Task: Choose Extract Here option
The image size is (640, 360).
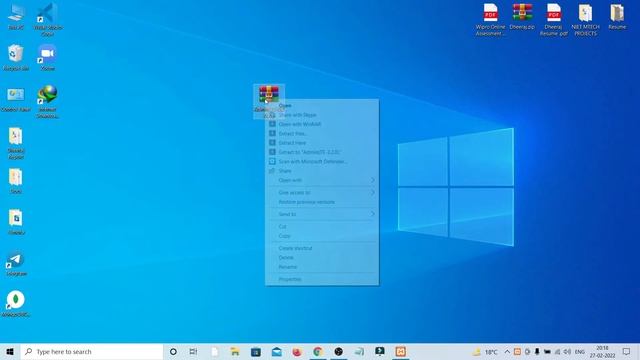Action: point(322,143)
